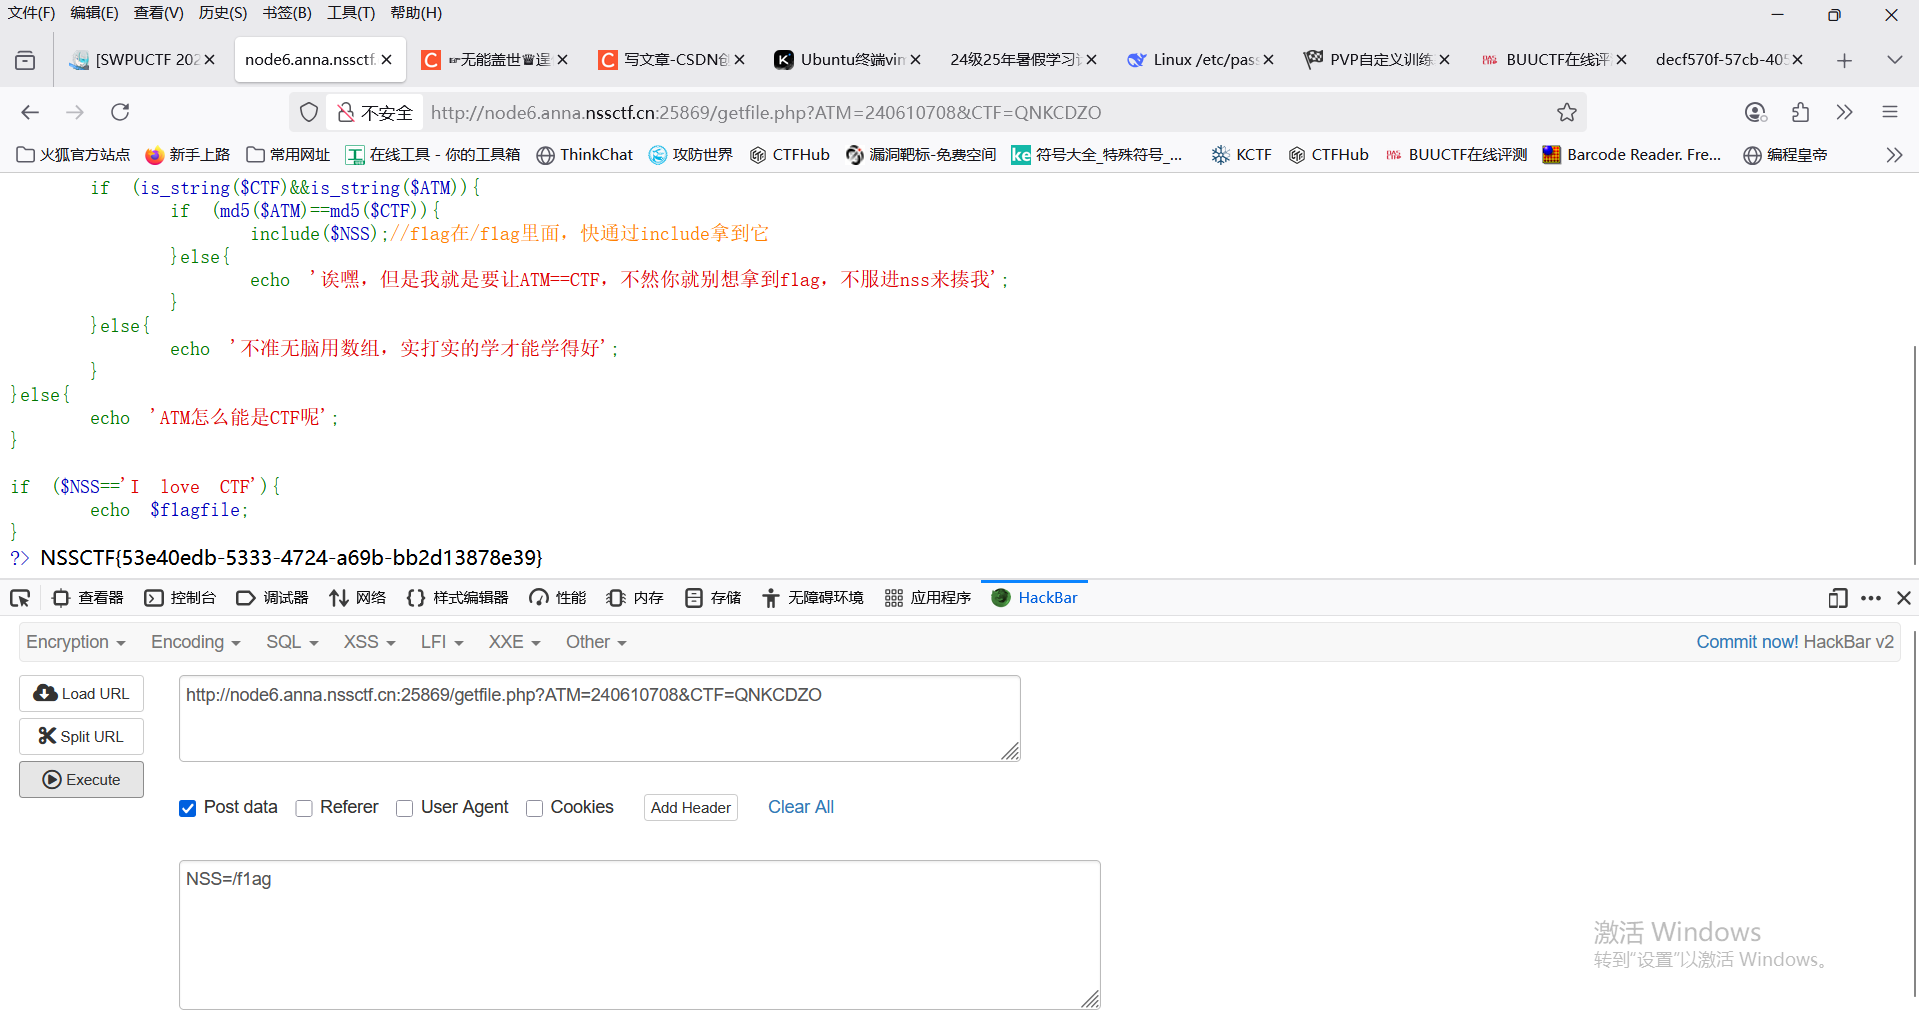This screenshot has height=1014, width=1919.
Task: Bookmark this page with the star icon
Action: coord(1566,112)
